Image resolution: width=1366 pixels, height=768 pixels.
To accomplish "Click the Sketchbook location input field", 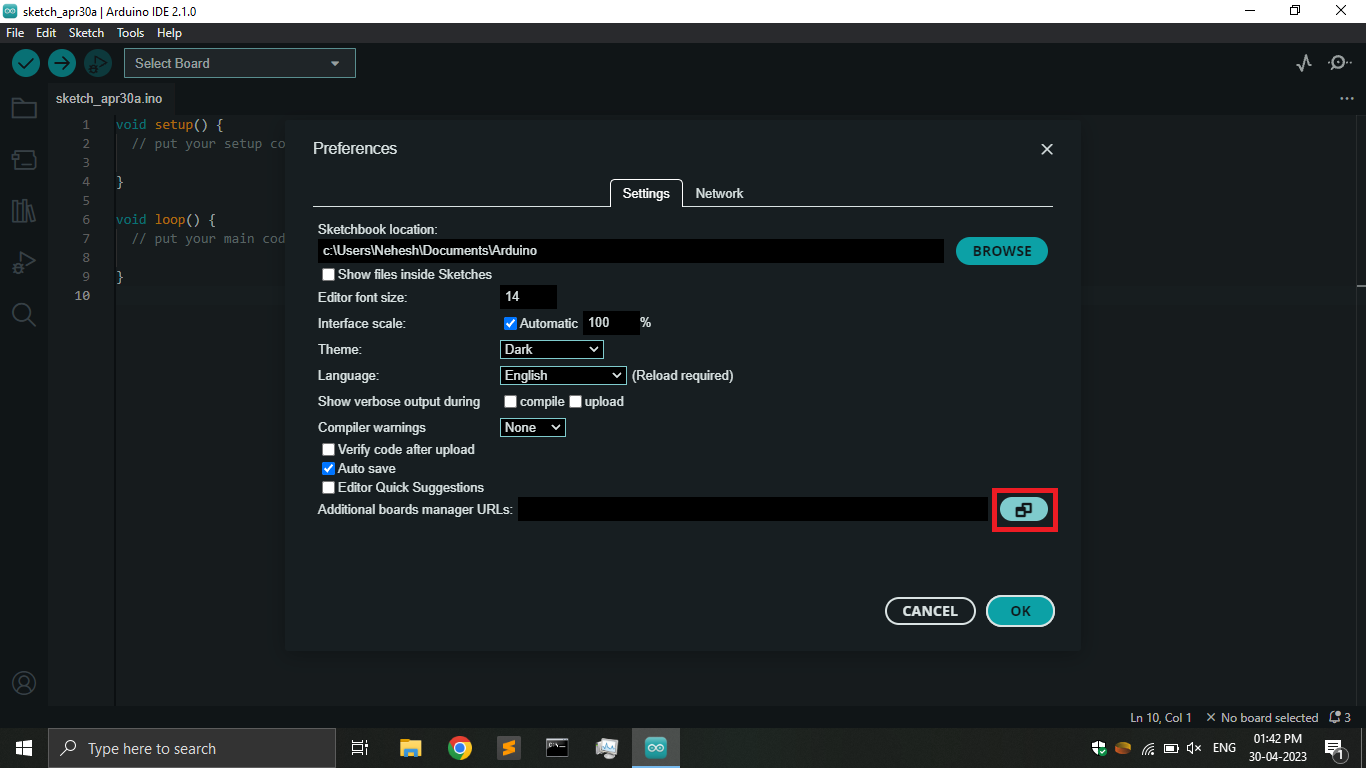I will (x=630, y=250).
